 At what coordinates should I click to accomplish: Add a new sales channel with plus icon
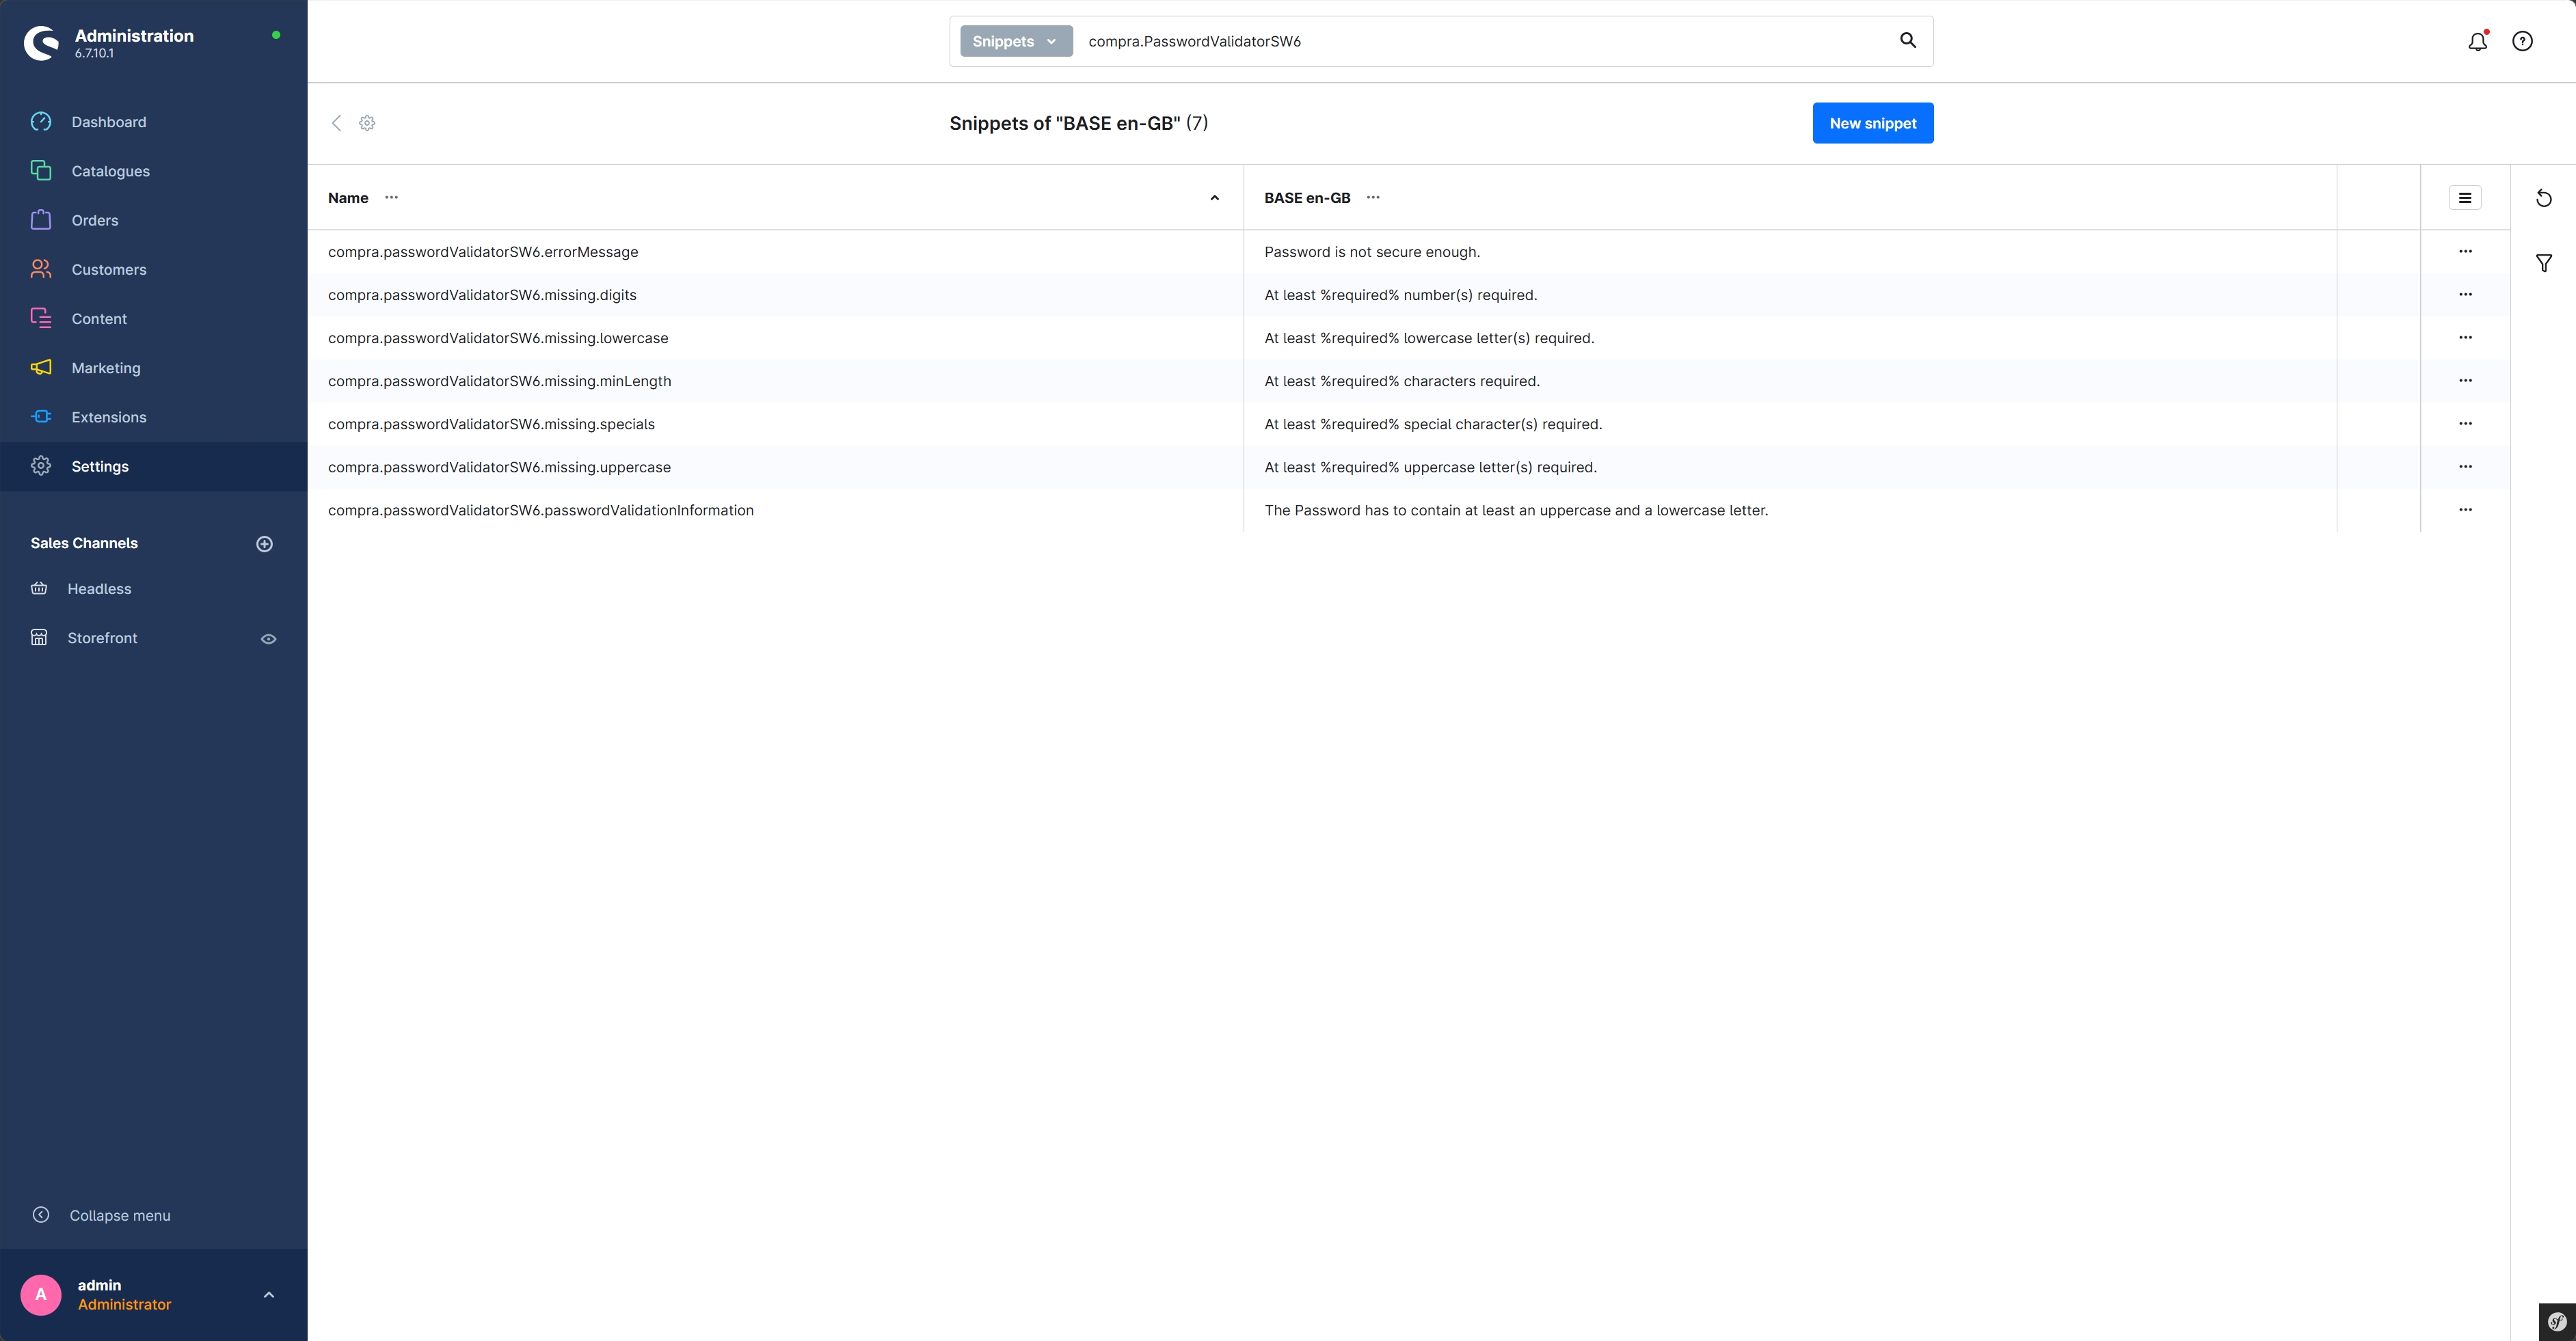(x=264, y=544)
